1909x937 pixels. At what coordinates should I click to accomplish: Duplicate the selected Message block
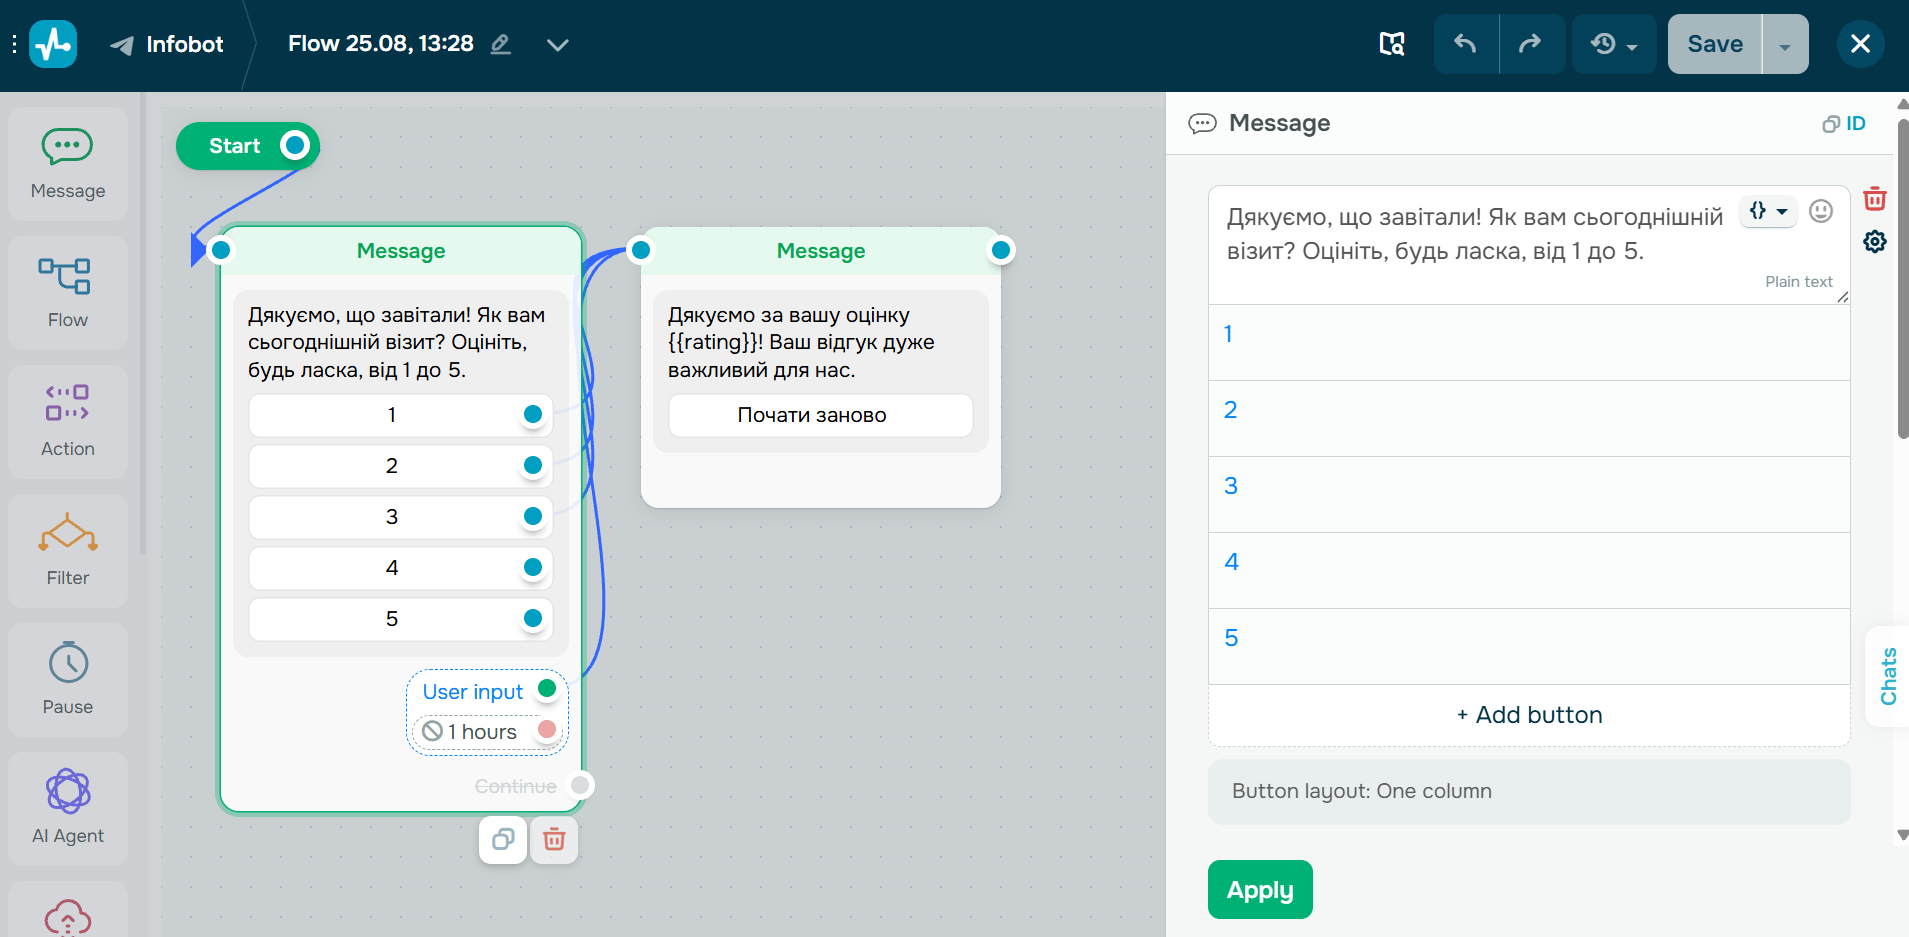click(x=503, y=839)
